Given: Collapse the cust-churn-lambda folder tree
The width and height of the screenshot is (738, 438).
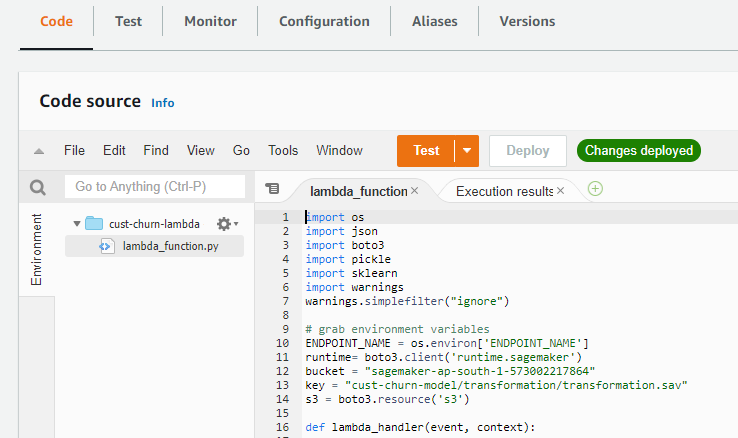Looking at the screenshot, I should click(77, 223).
